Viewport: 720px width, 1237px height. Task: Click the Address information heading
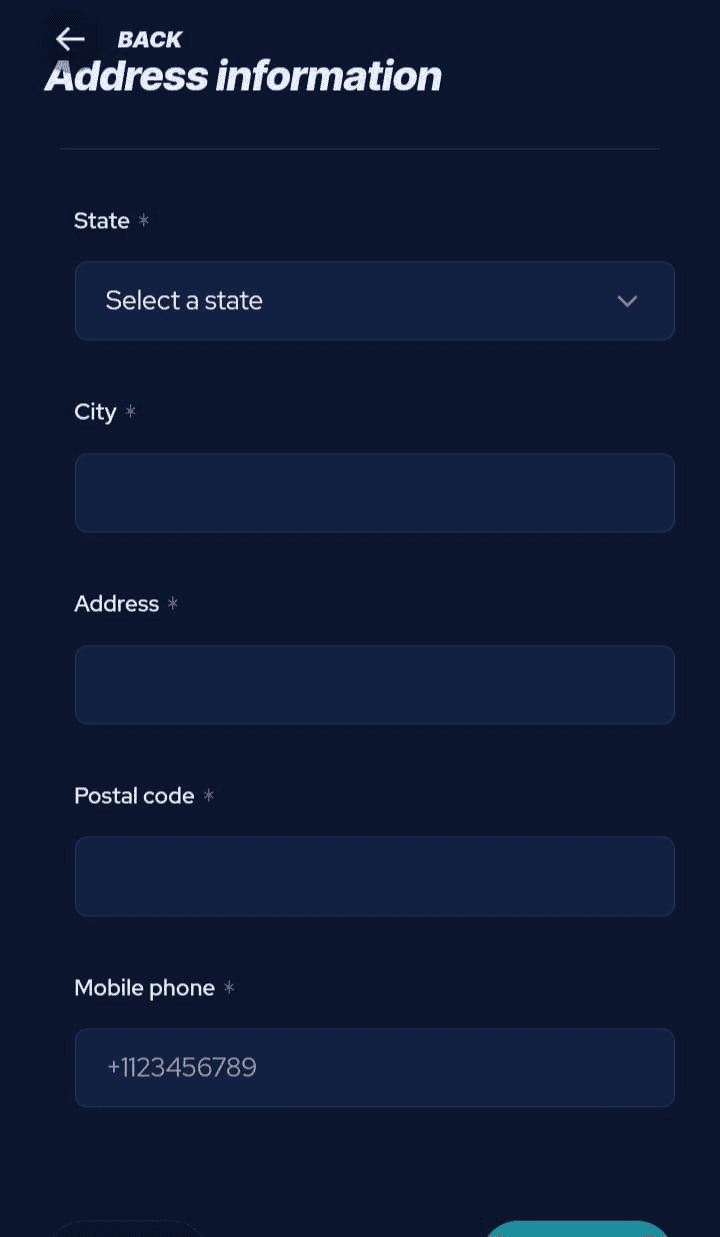[242, 76]
